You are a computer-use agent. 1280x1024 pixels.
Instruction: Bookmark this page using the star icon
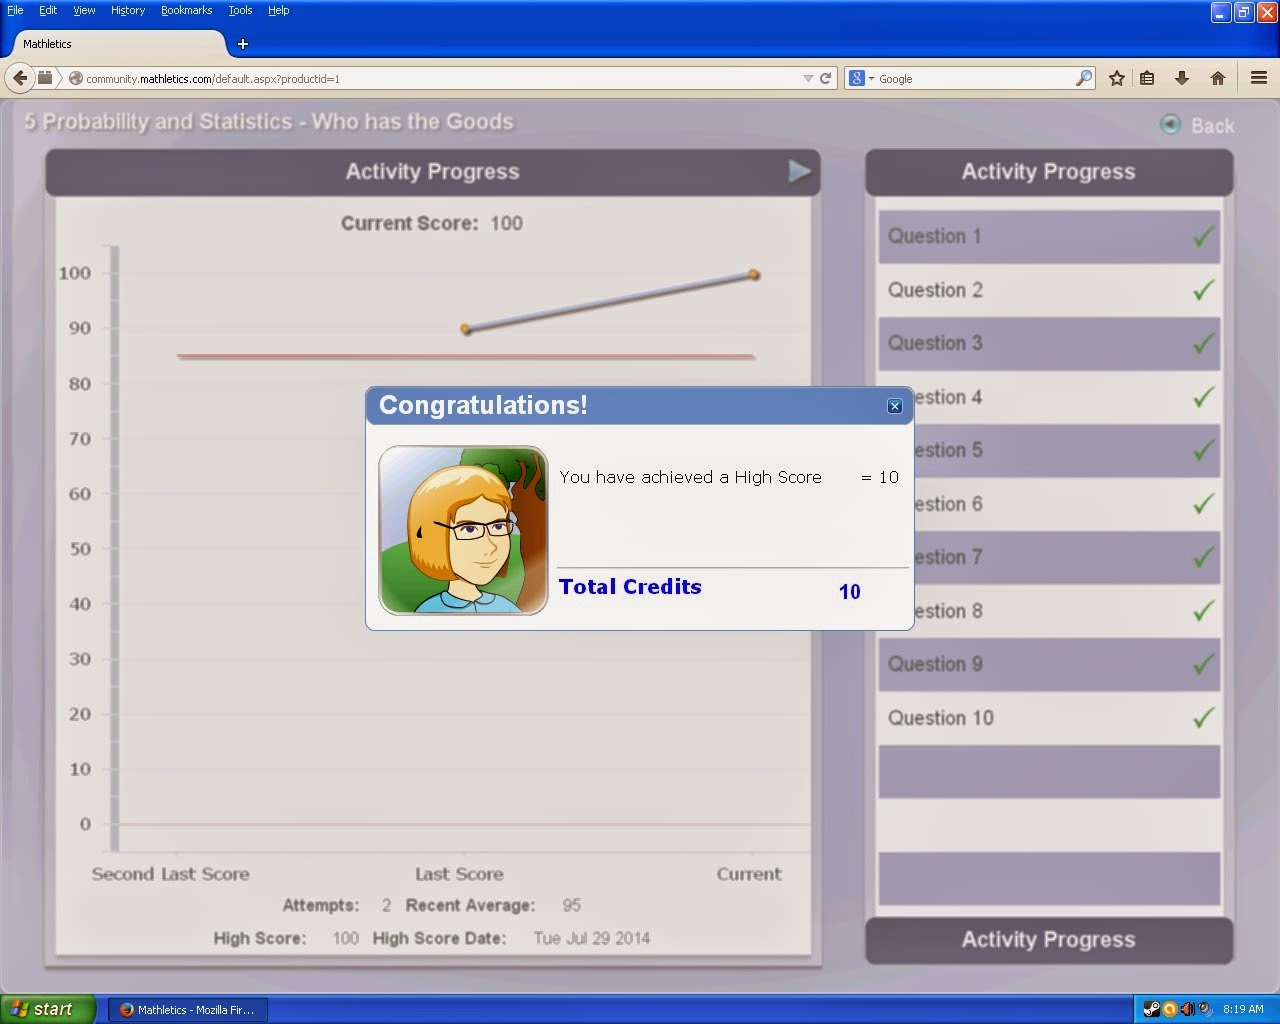coord(1116,77)
